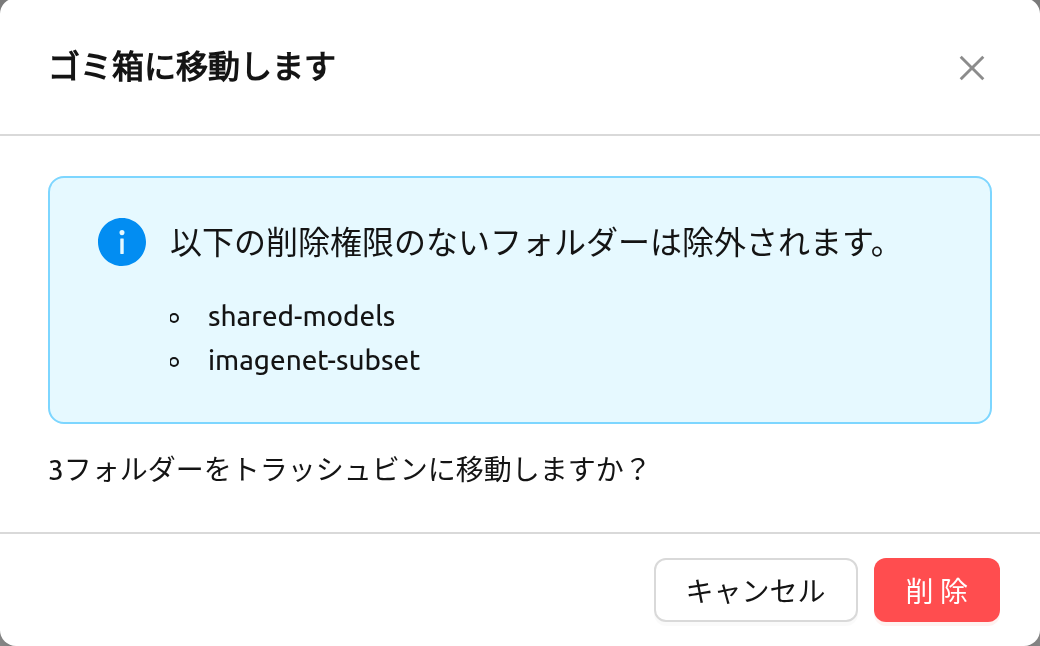
Task: Close the ゴミ箱に移動します dialog with X
Action: click(x=971, y=68)
